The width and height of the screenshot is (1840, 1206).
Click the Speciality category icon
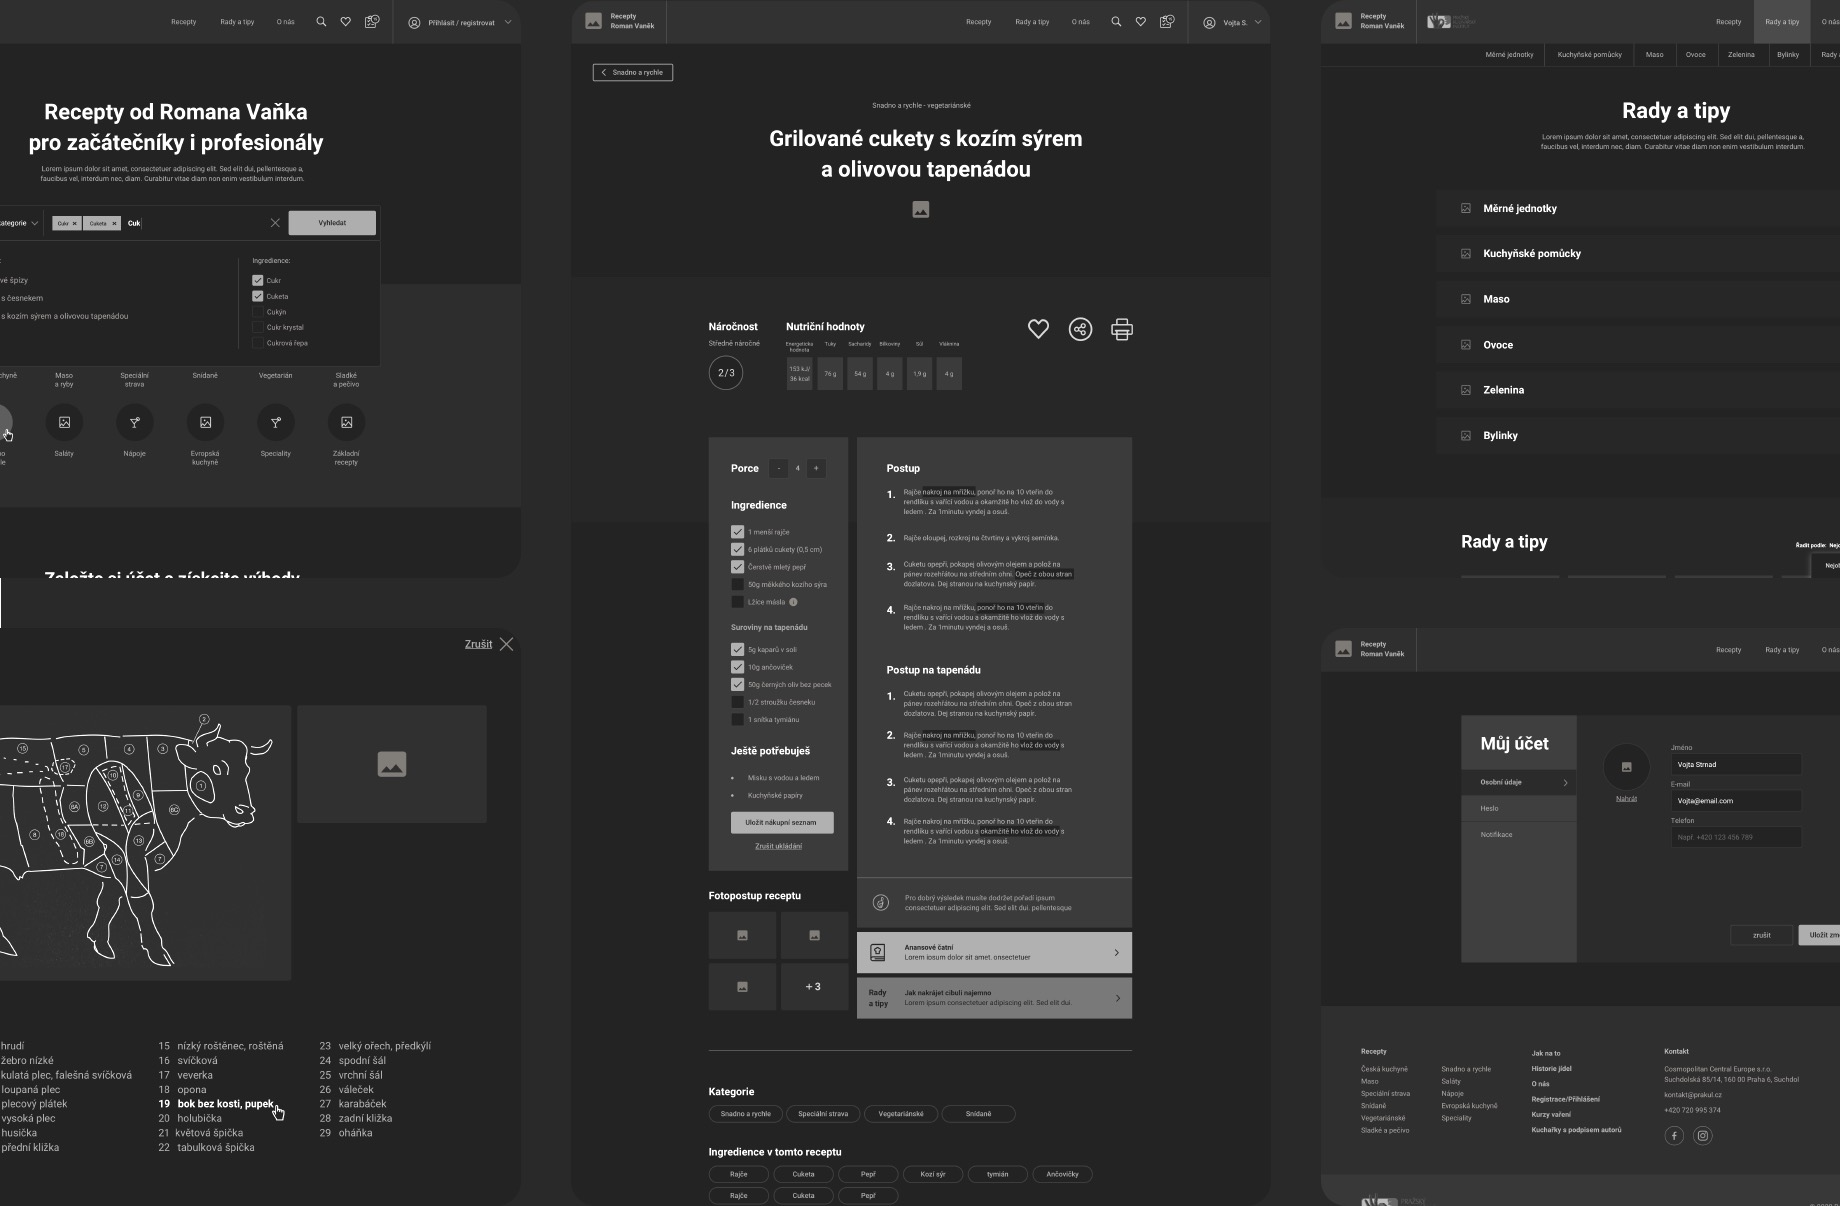pyautogui.click(x=276, y=422)
